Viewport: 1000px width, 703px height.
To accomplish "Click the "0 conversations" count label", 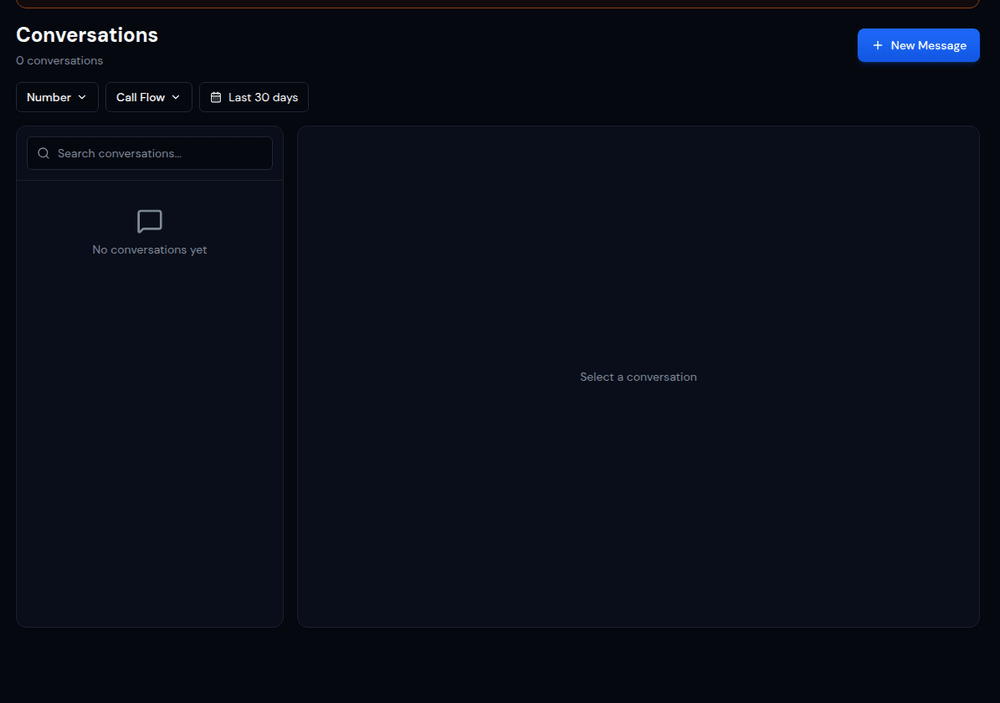I will [x=59, y=61].
